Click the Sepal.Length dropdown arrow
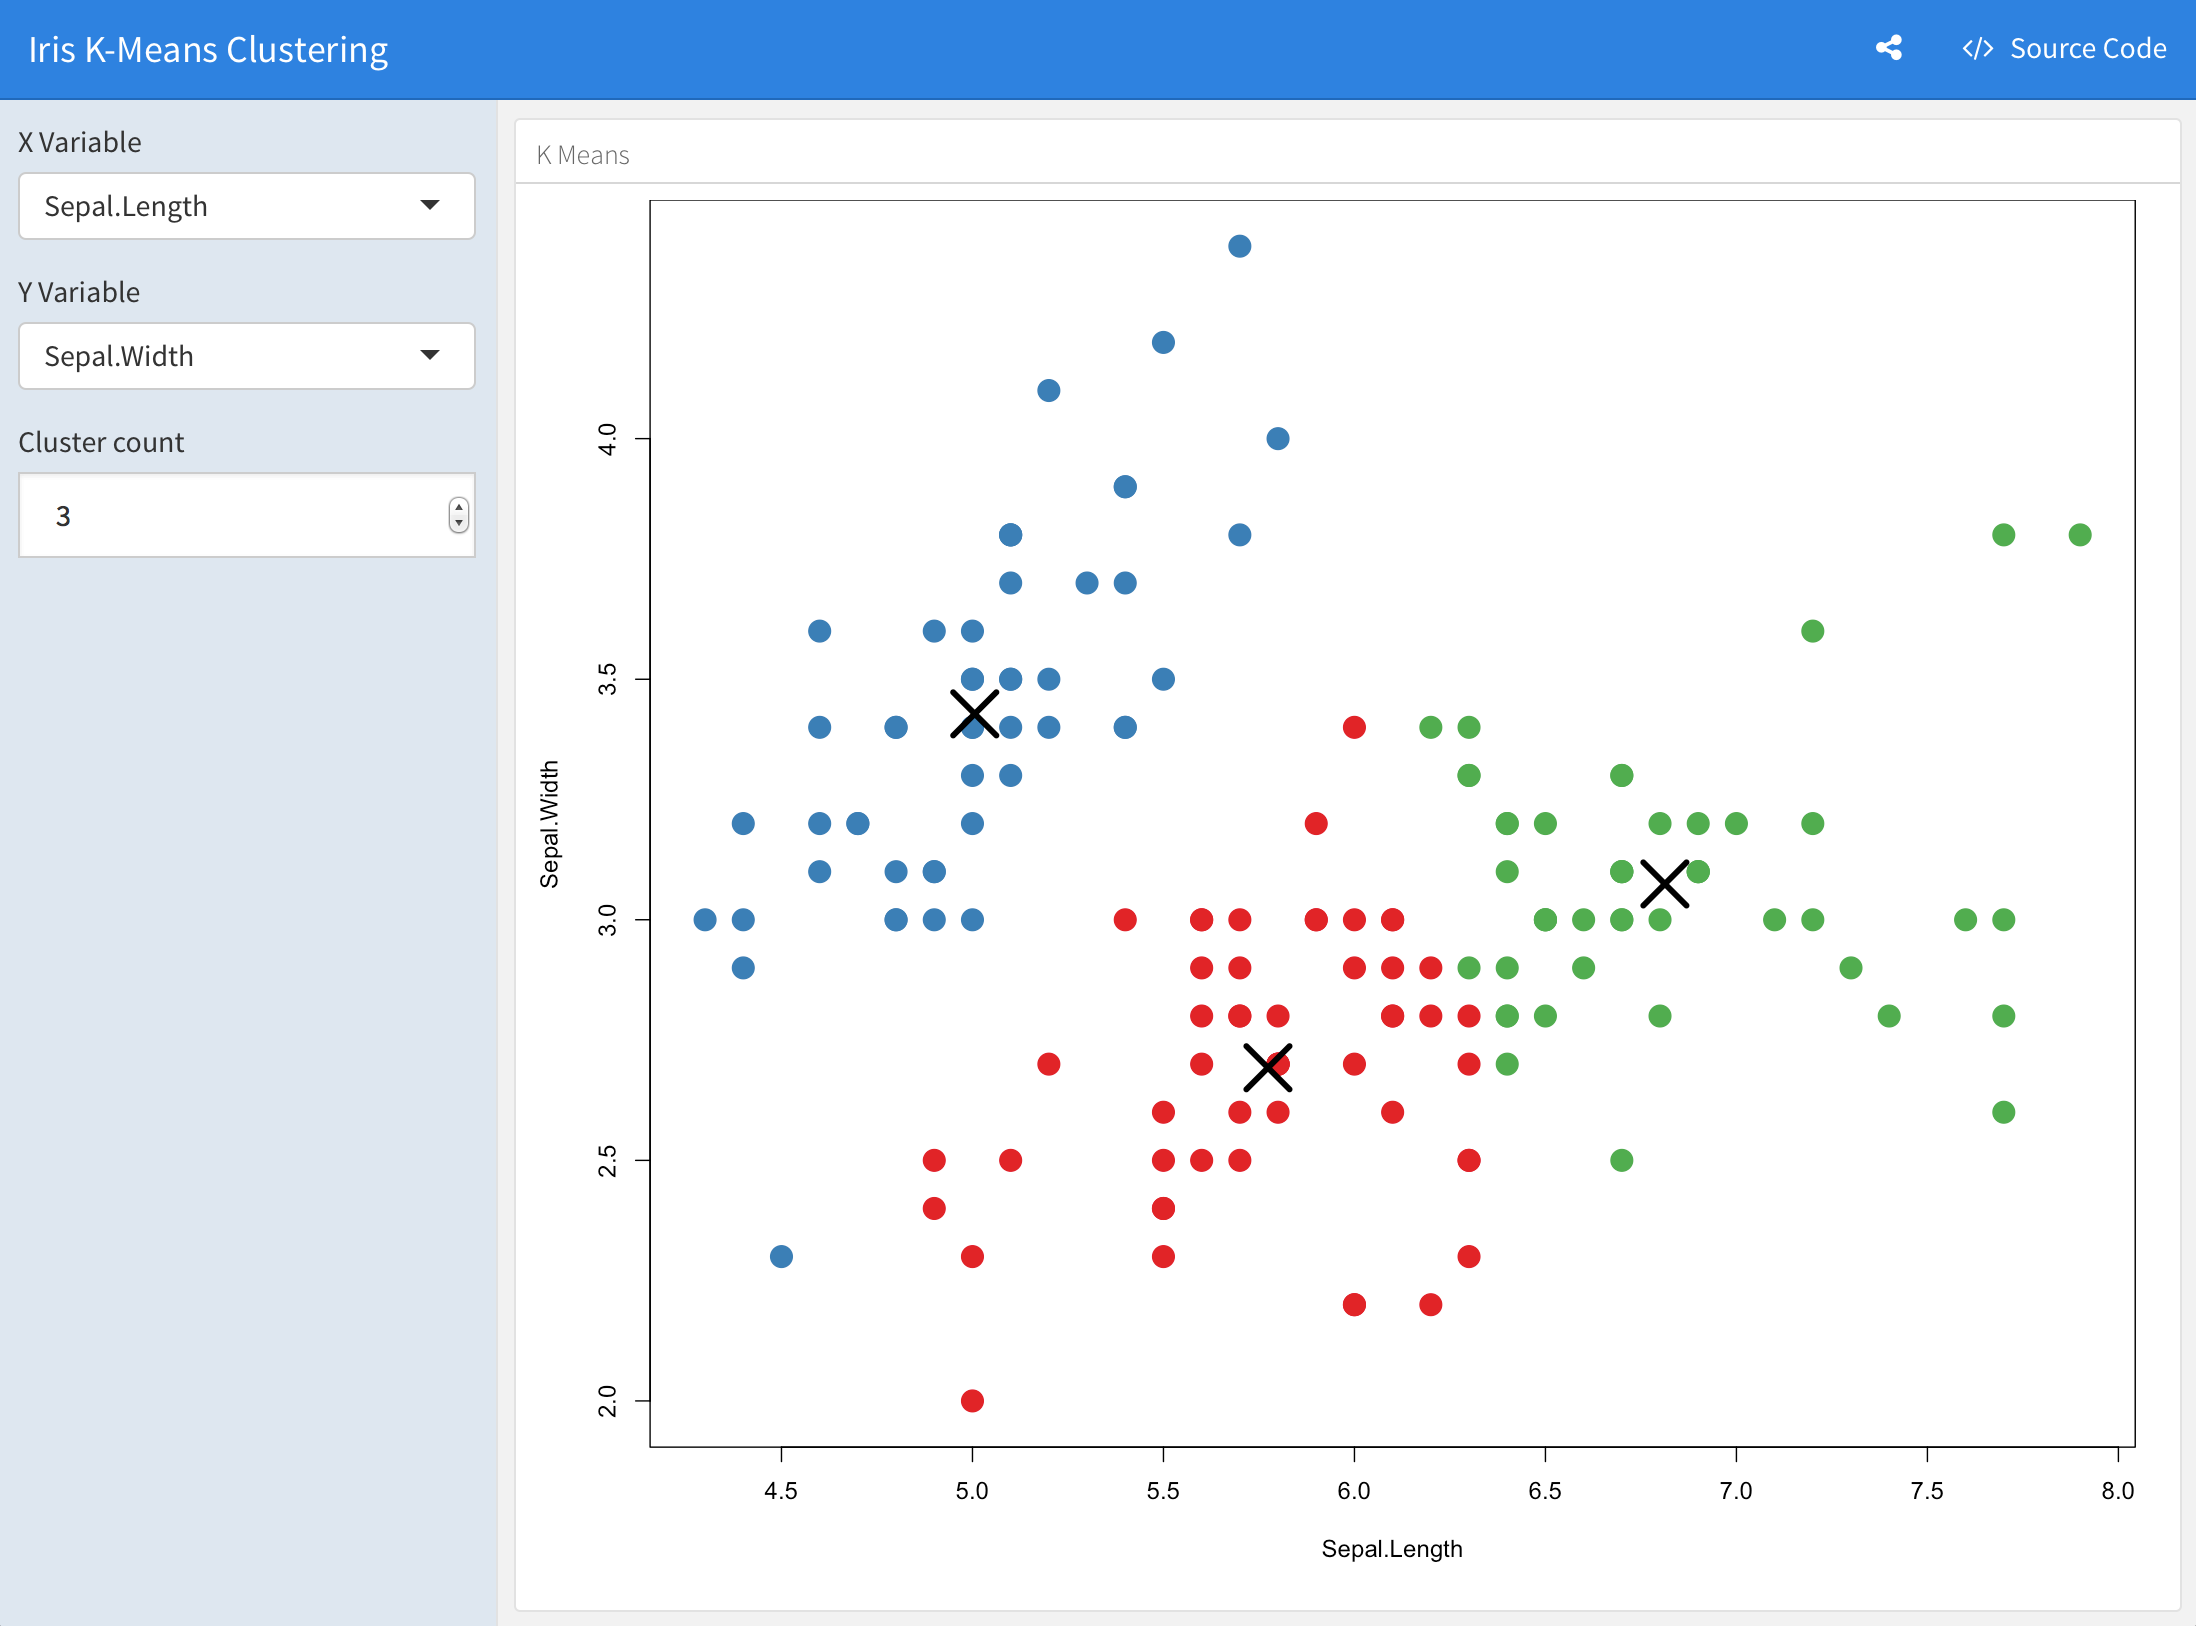Image resolution: width=2196 pixels, height=1626 pixels. [430, 205]
